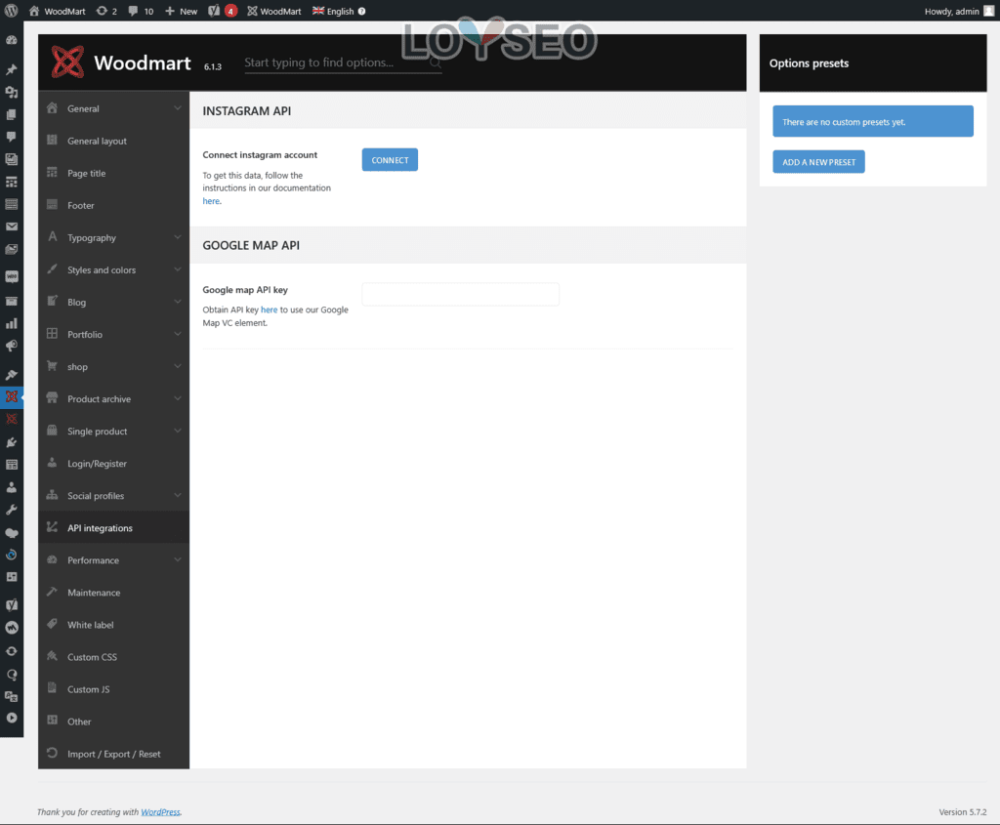Click the play circle icon in admin sidebar
The height and width of the screenshot is (825, 1000).
[11, 718]
